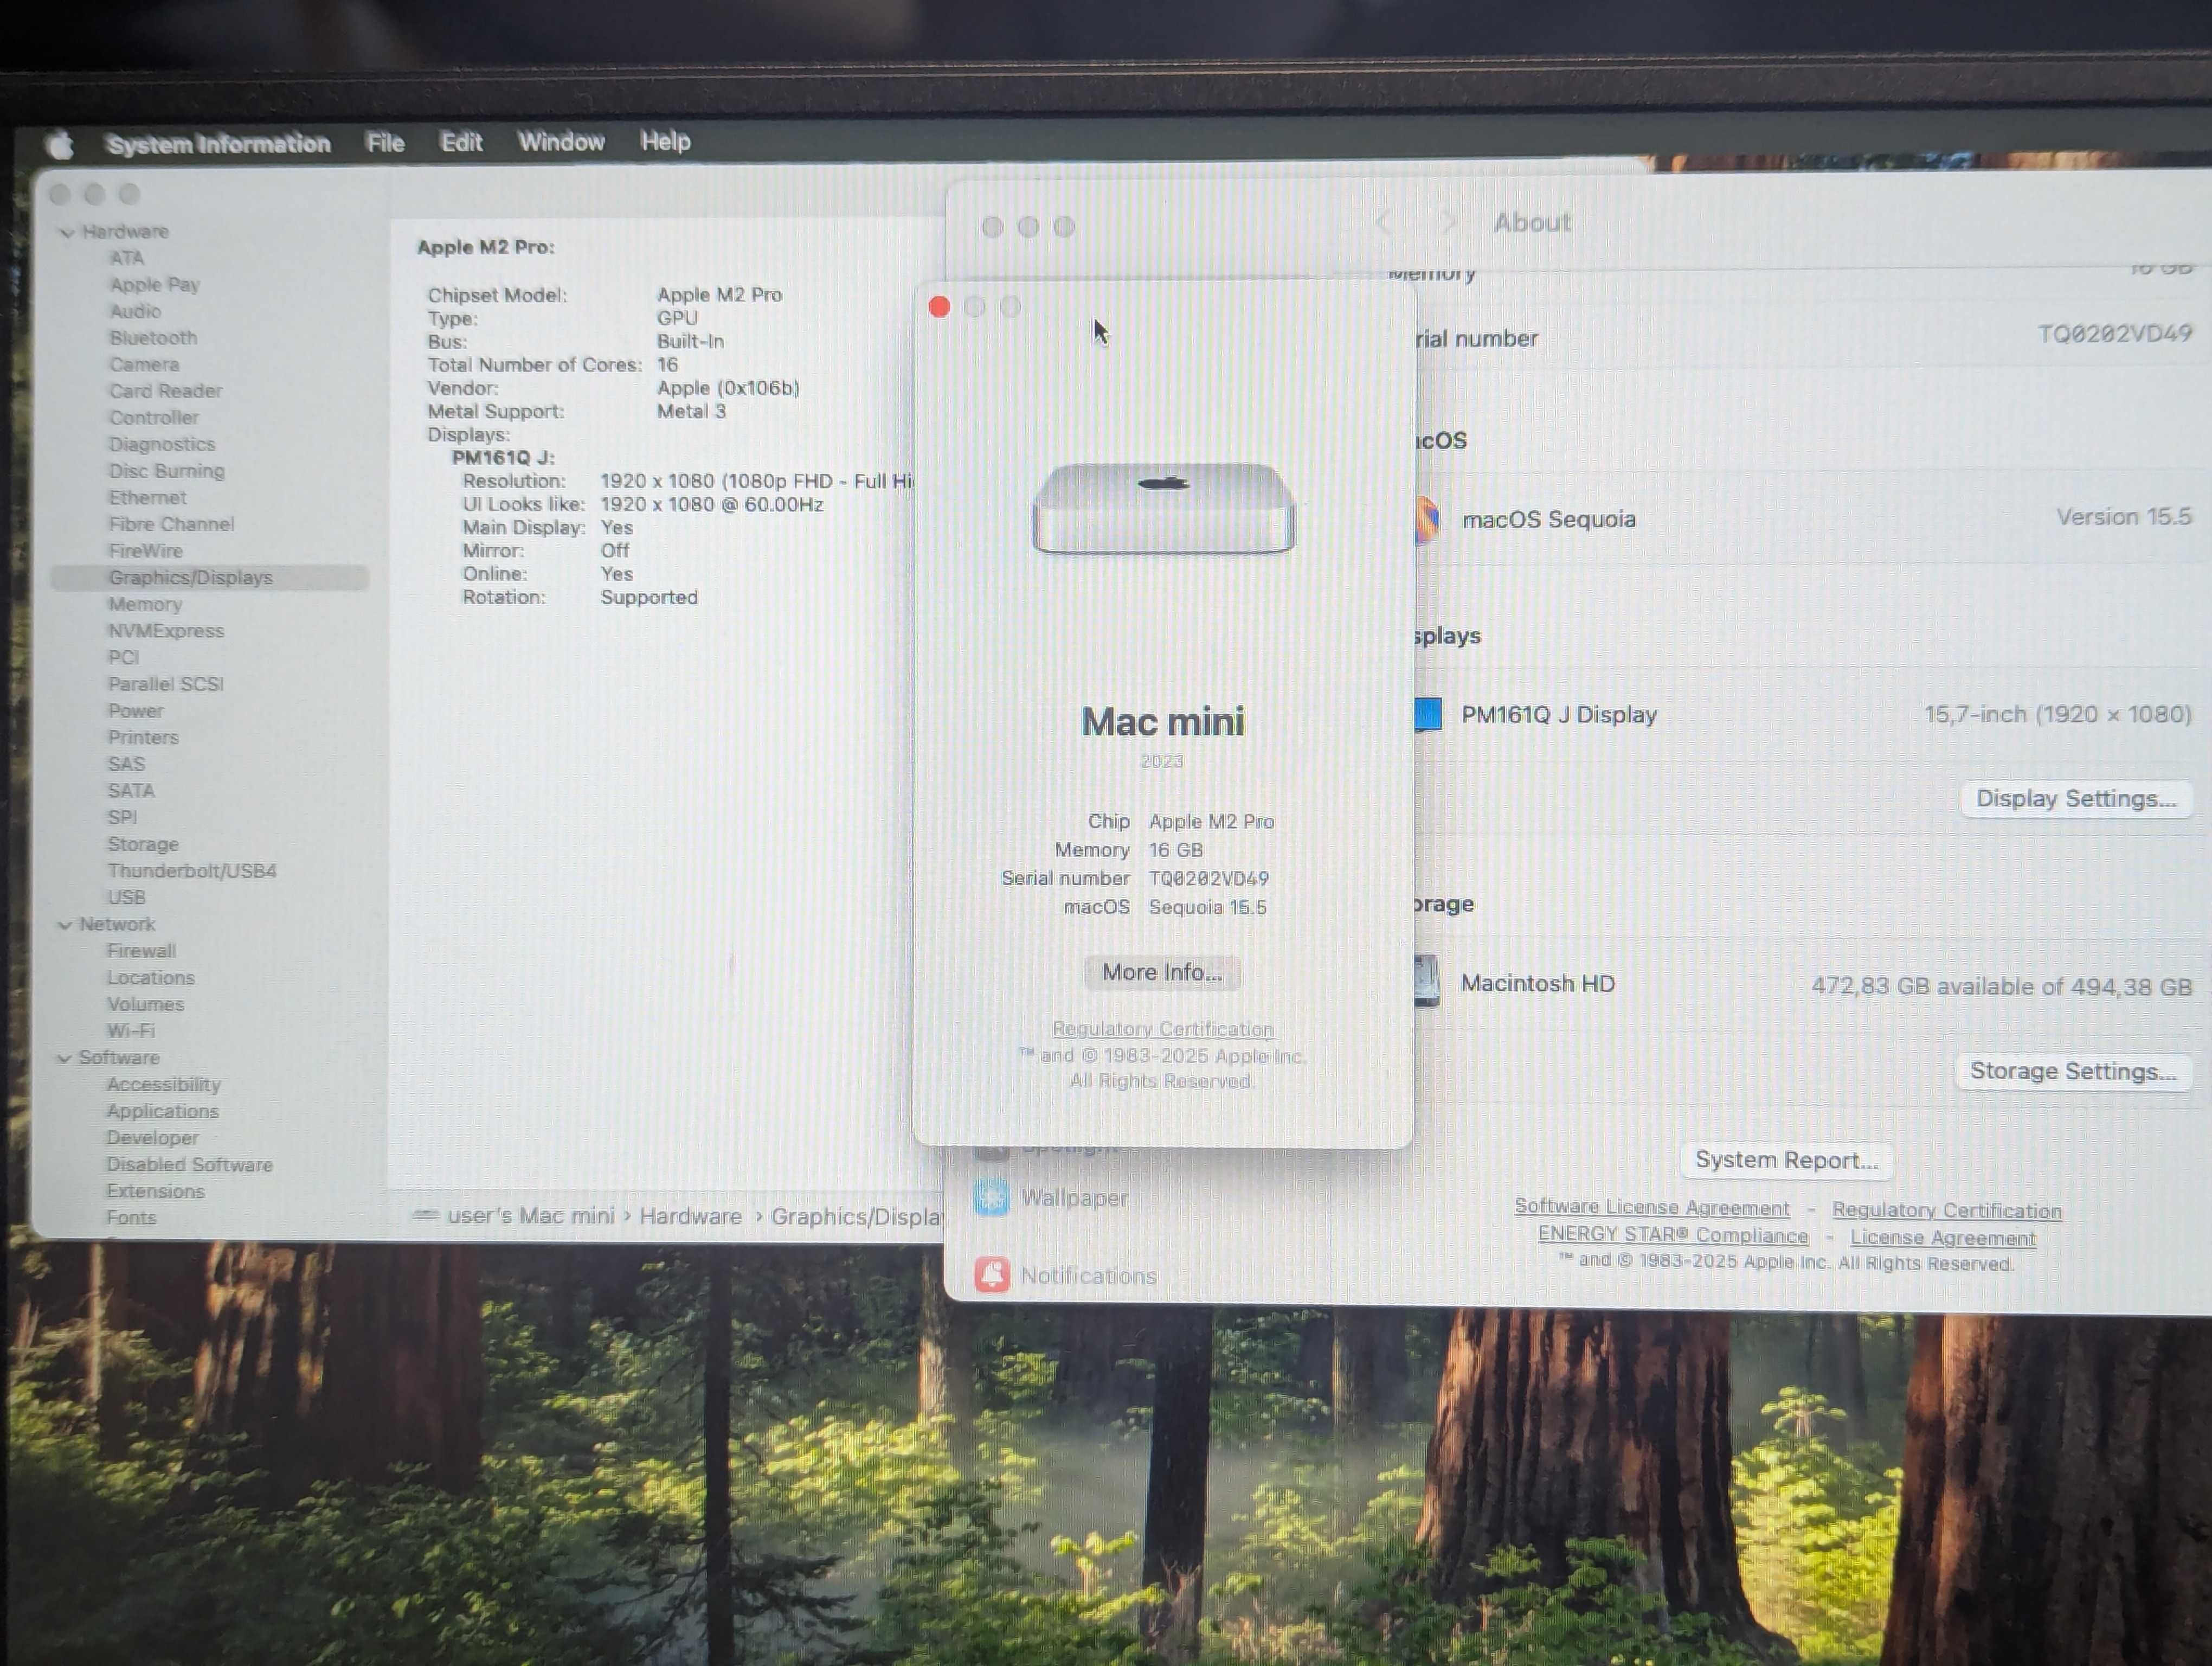Click the System Report... button
The height and width of the screenshot is (1666, 2212).
tap(1786, 1160)
